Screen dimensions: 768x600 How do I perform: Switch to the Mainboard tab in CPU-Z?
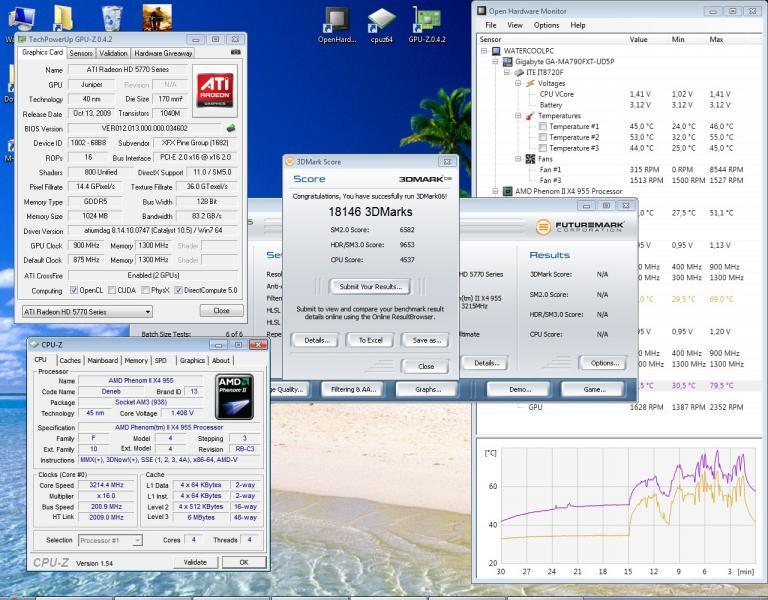click(x=103, y=360)
